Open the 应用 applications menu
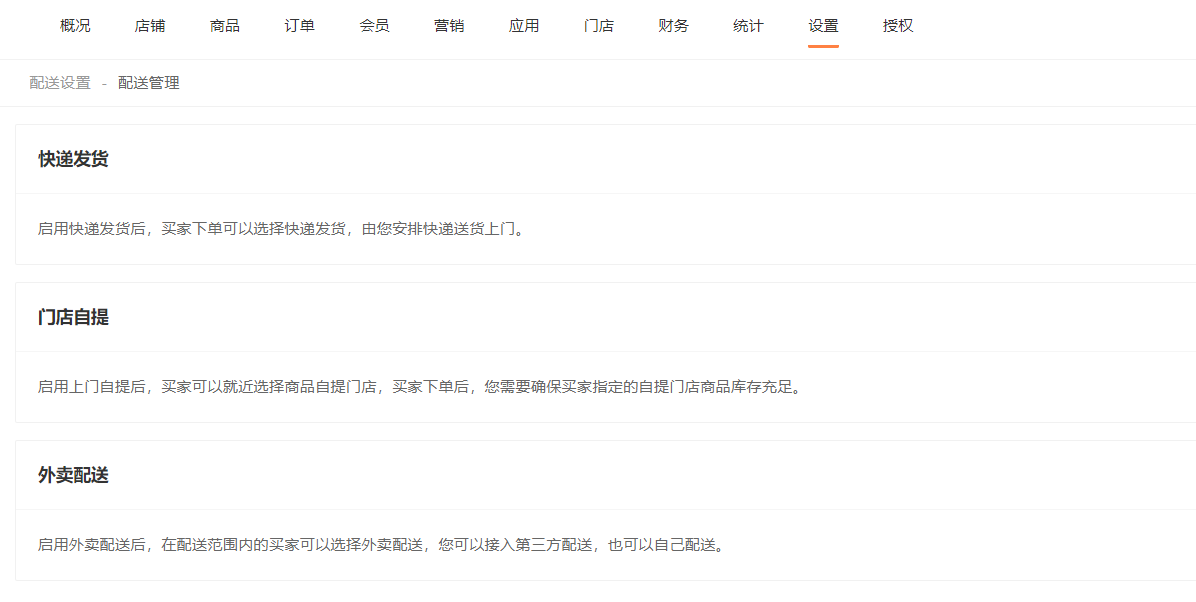The height and width of the screenshot is (602, 1196). click(524, 25)
